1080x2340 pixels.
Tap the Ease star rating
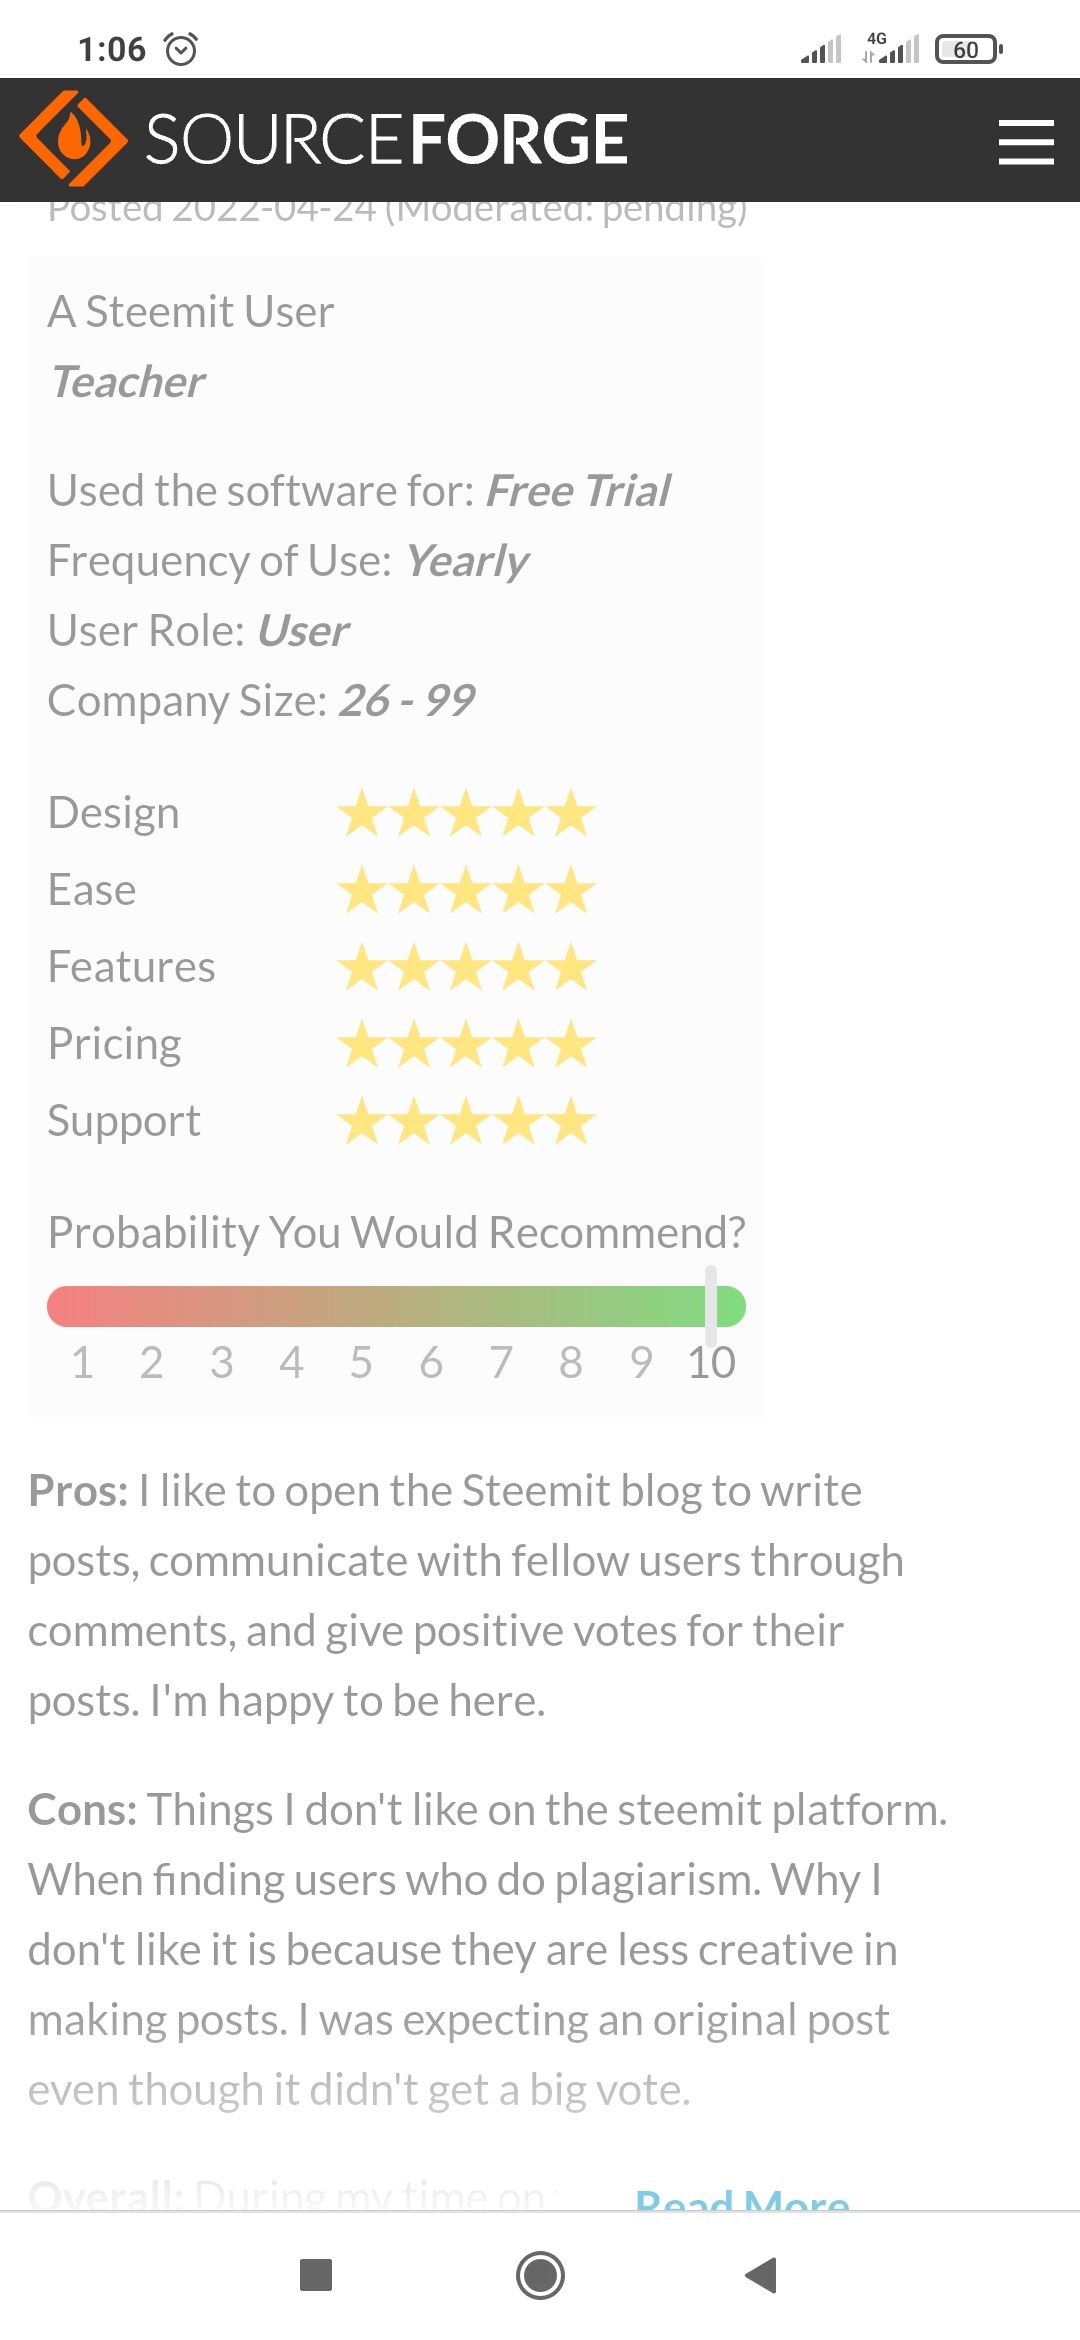(x=466, y=890)
